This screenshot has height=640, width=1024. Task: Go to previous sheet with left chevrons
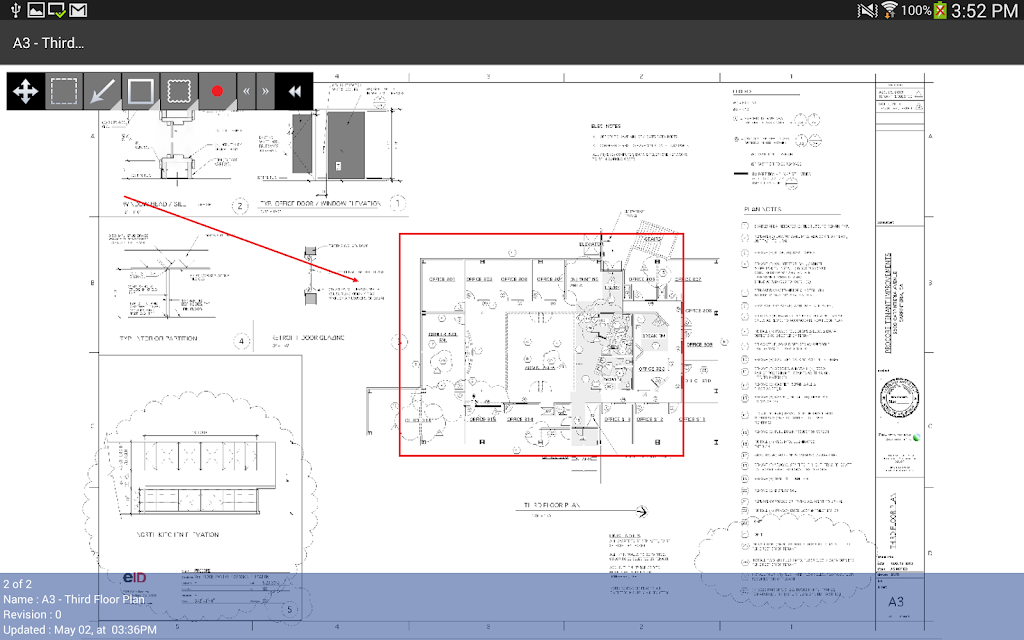pyautogui.click(x=246, y=91)
